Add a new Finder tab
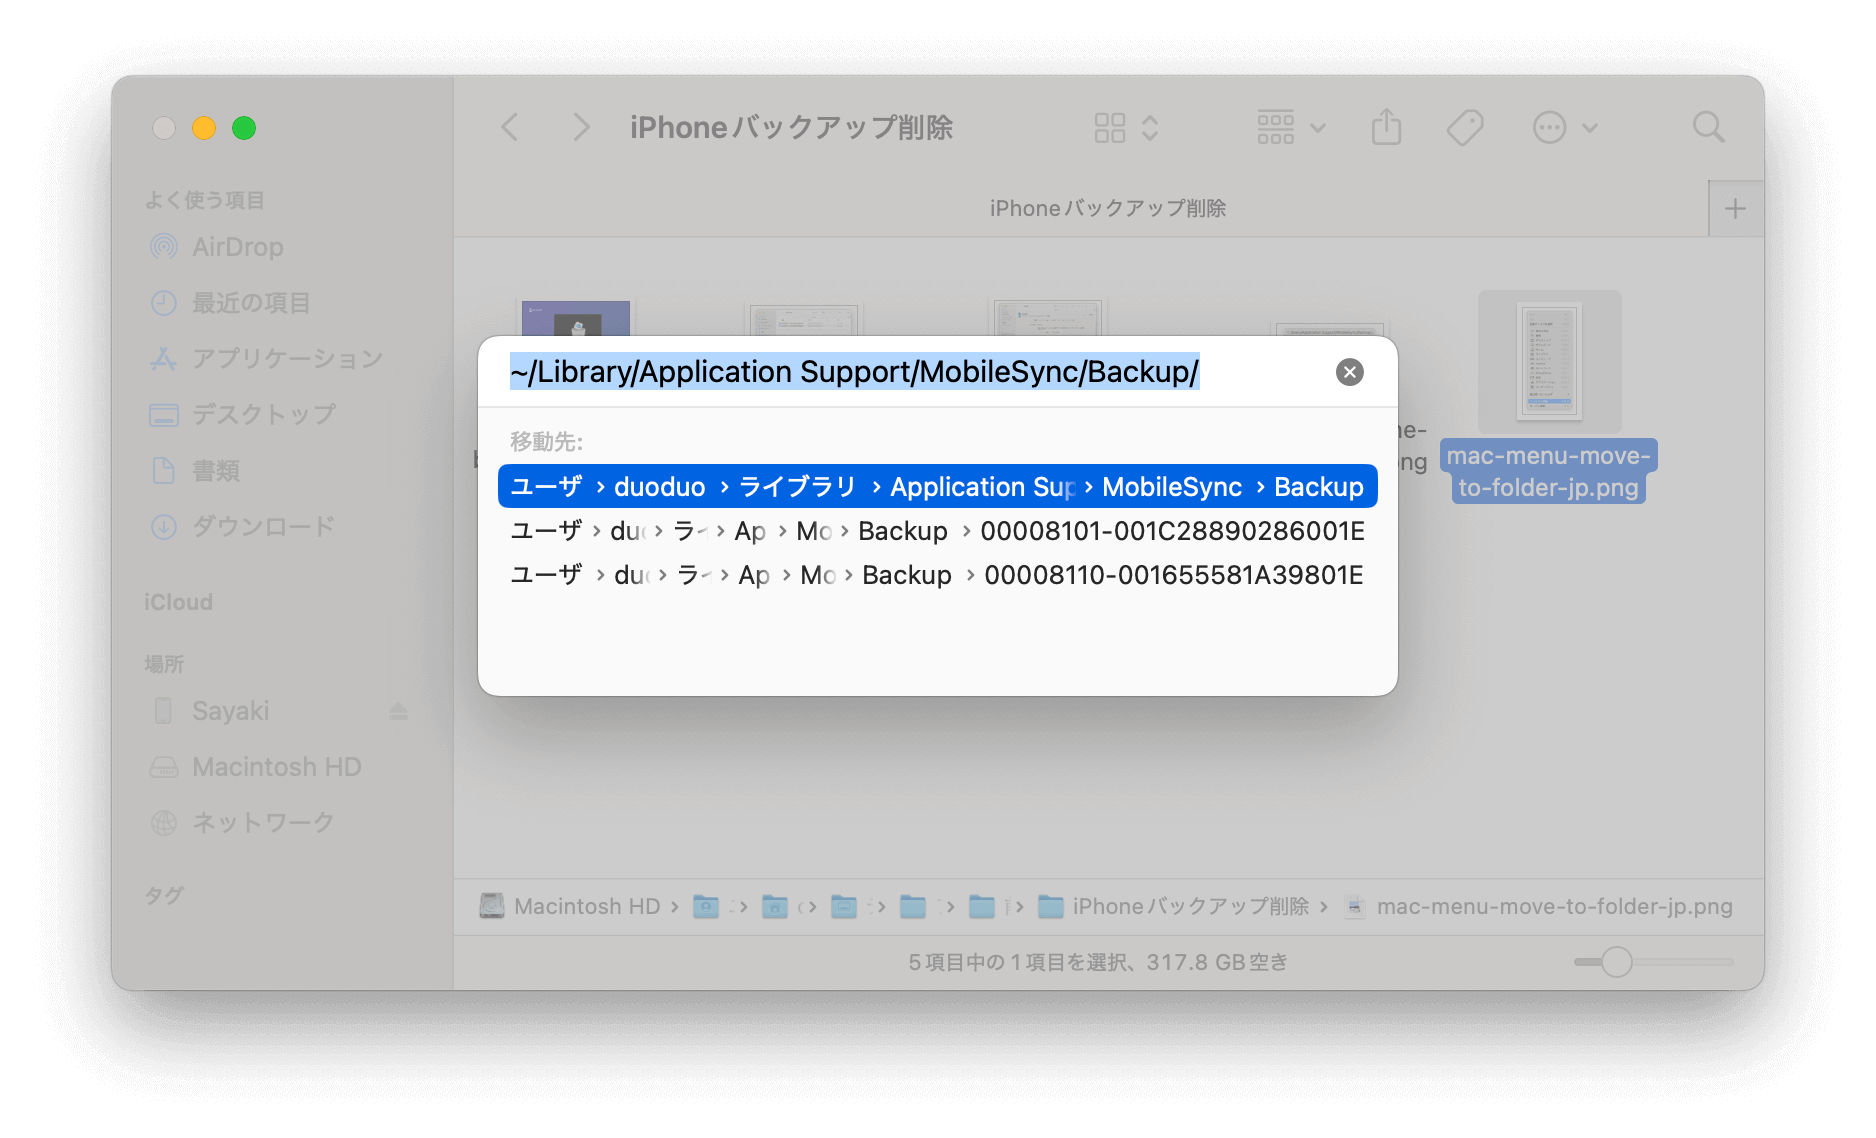The height and width of the screenshot is (1138, 1876). tap(1736, 209)
